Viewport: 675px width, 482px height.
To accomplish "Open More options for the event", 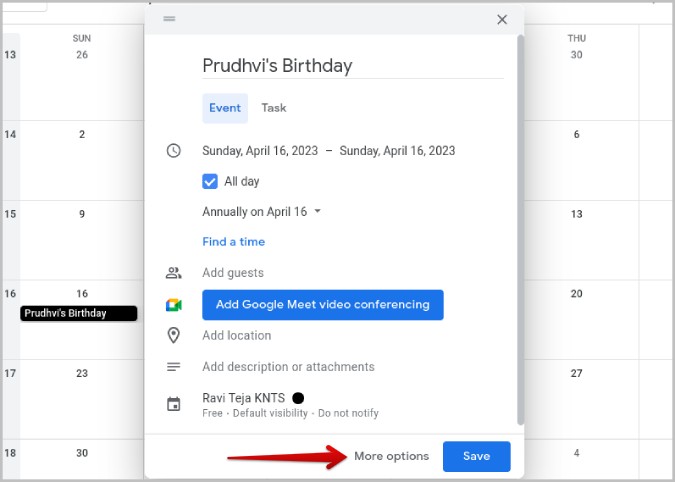I will [x=392, y=456].
